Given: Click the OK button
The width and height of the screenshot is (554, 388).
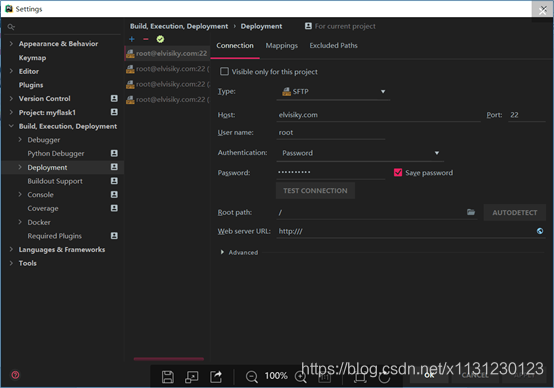Looking at the screenshot, I should (429, 375).
